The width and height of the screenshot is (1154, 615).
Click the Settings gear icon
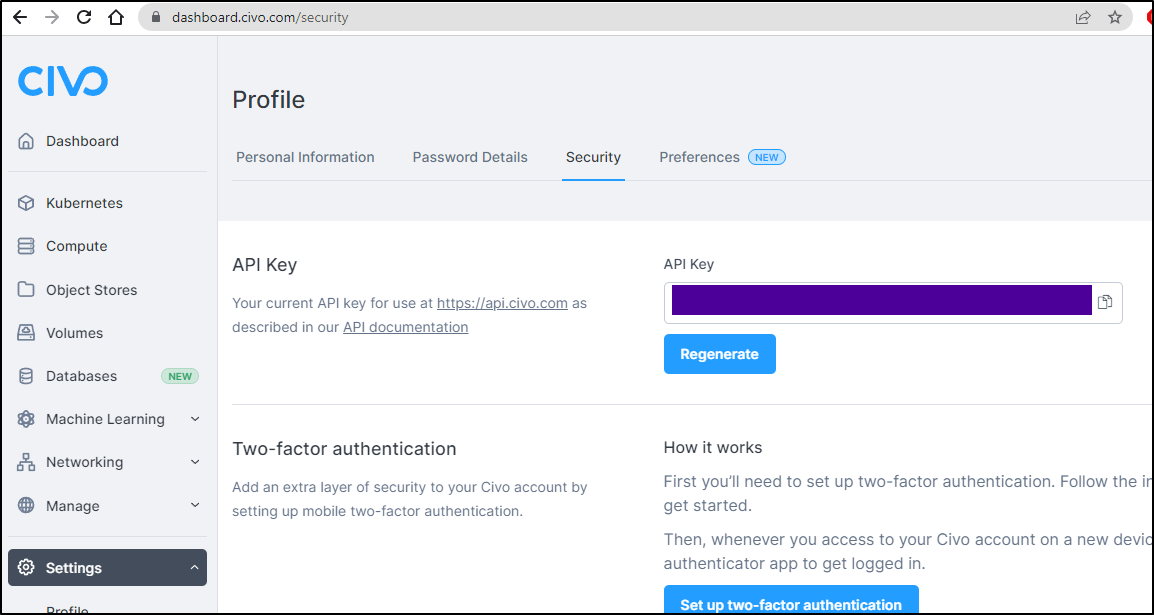(26, 568)
